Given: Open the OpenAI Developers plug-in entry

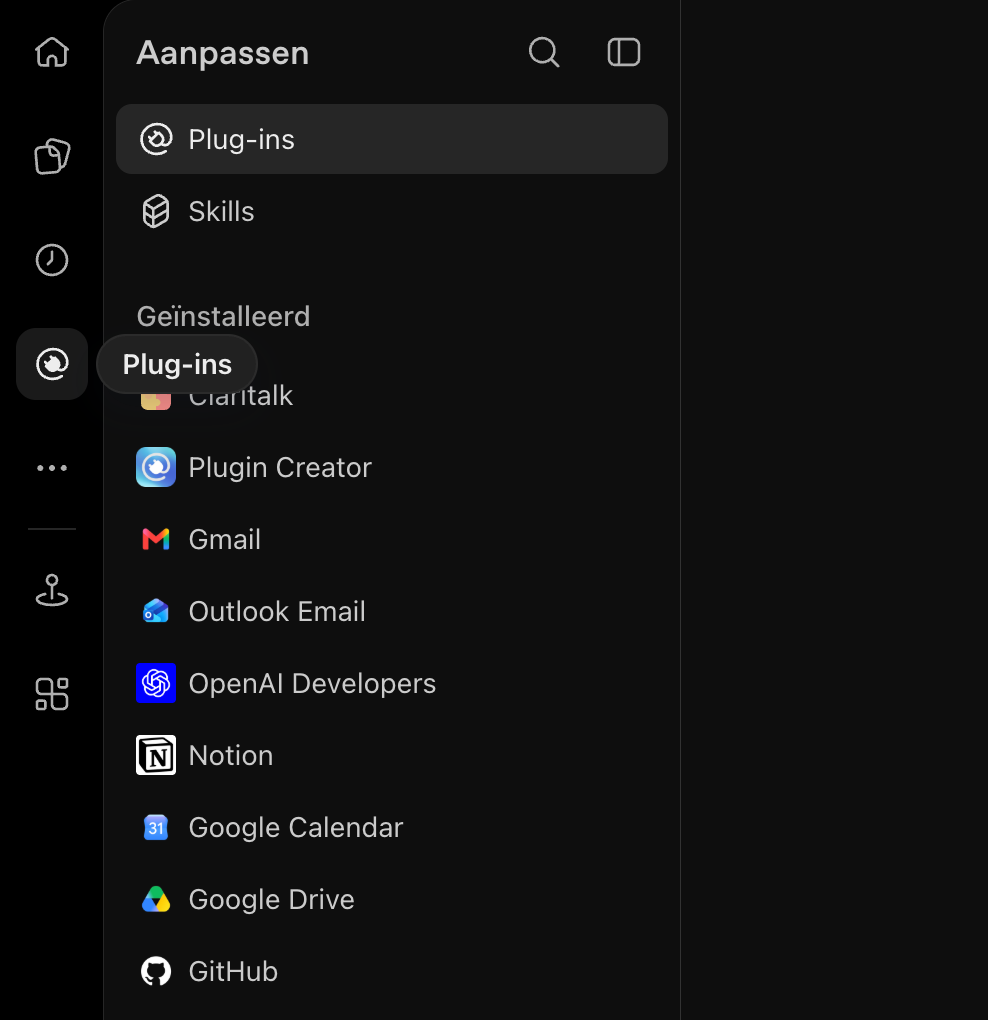Looking at the screenshot, I should pyautogui.click(x=392, y=683).
